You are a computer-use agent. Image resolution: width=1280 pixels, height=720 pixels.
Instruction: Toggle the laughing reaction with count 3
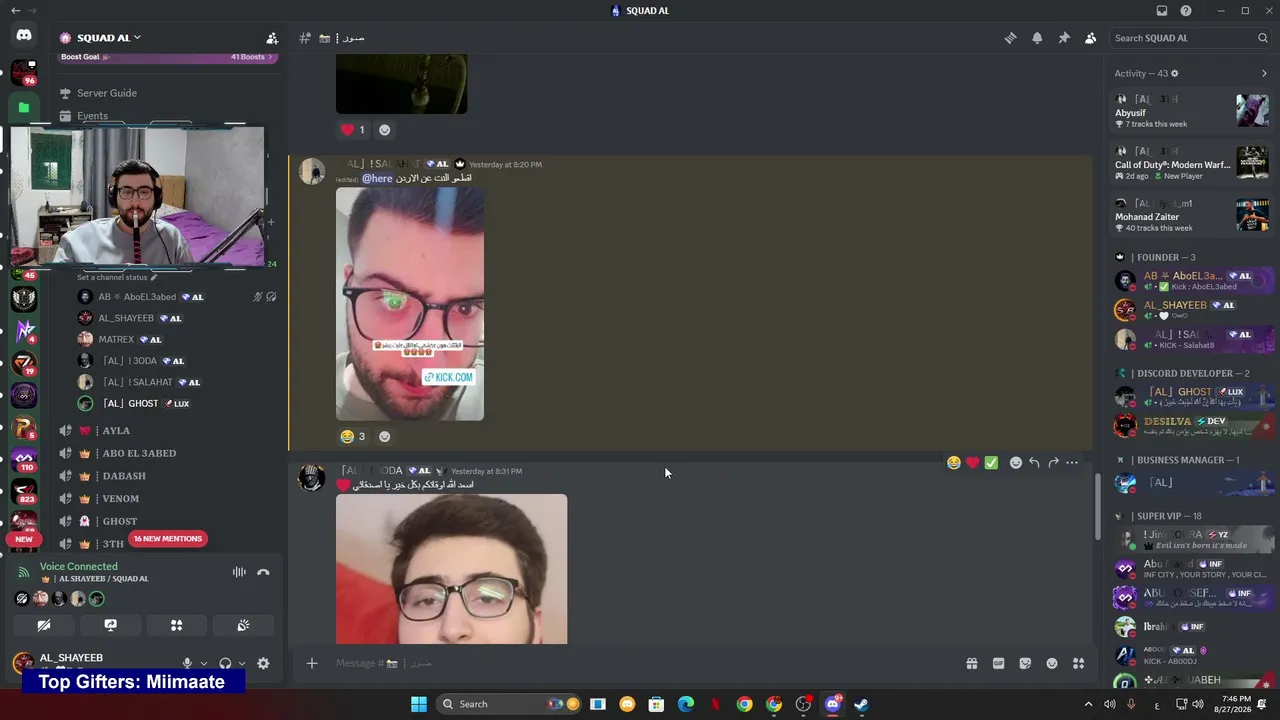click(353, 436)
